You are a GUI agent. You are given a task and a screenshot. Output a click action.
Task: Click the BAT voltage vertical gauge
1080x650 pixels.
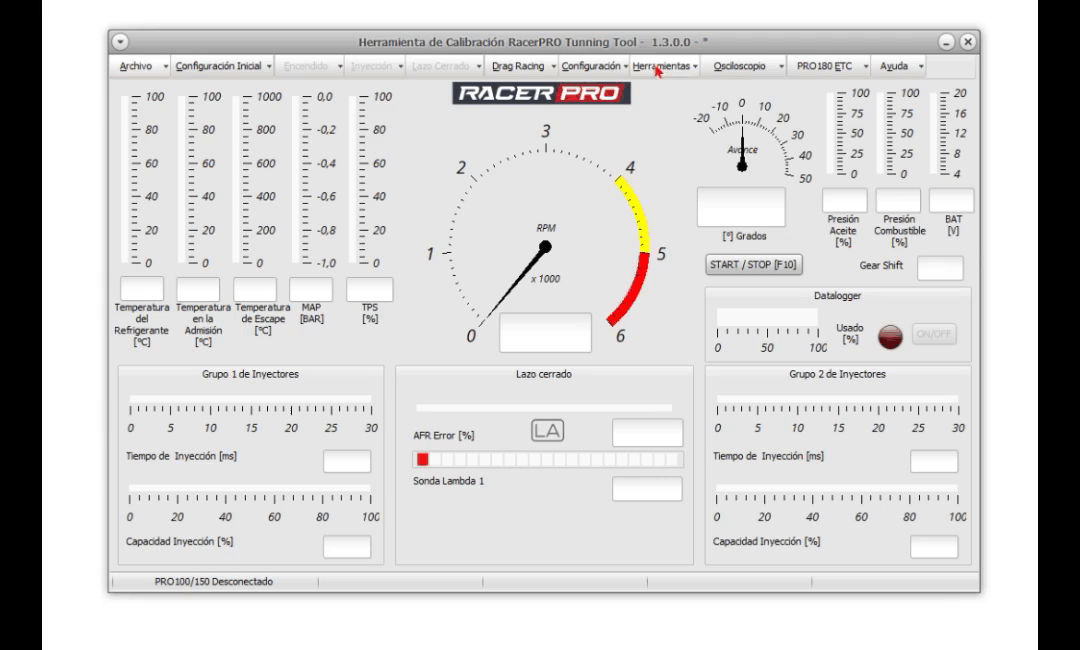point(949,134)
